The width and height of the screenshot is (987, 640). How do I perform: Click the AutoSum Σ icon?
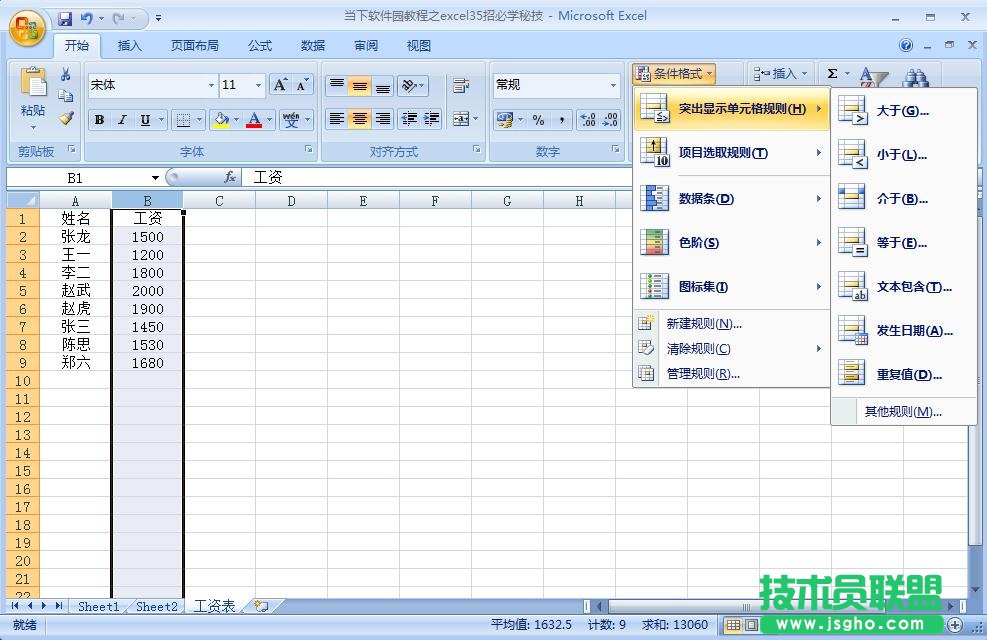833,73
